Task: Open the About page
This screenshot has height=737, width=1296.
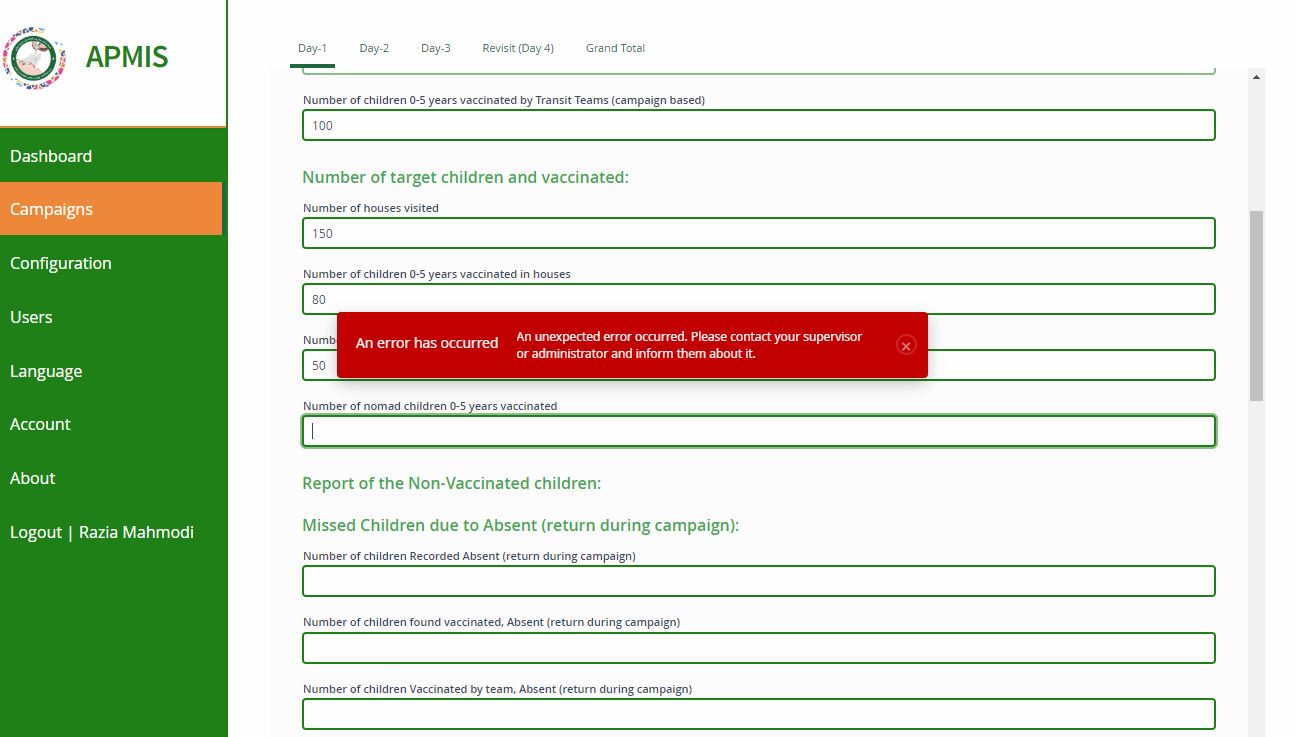Action: tap(33, 478)
